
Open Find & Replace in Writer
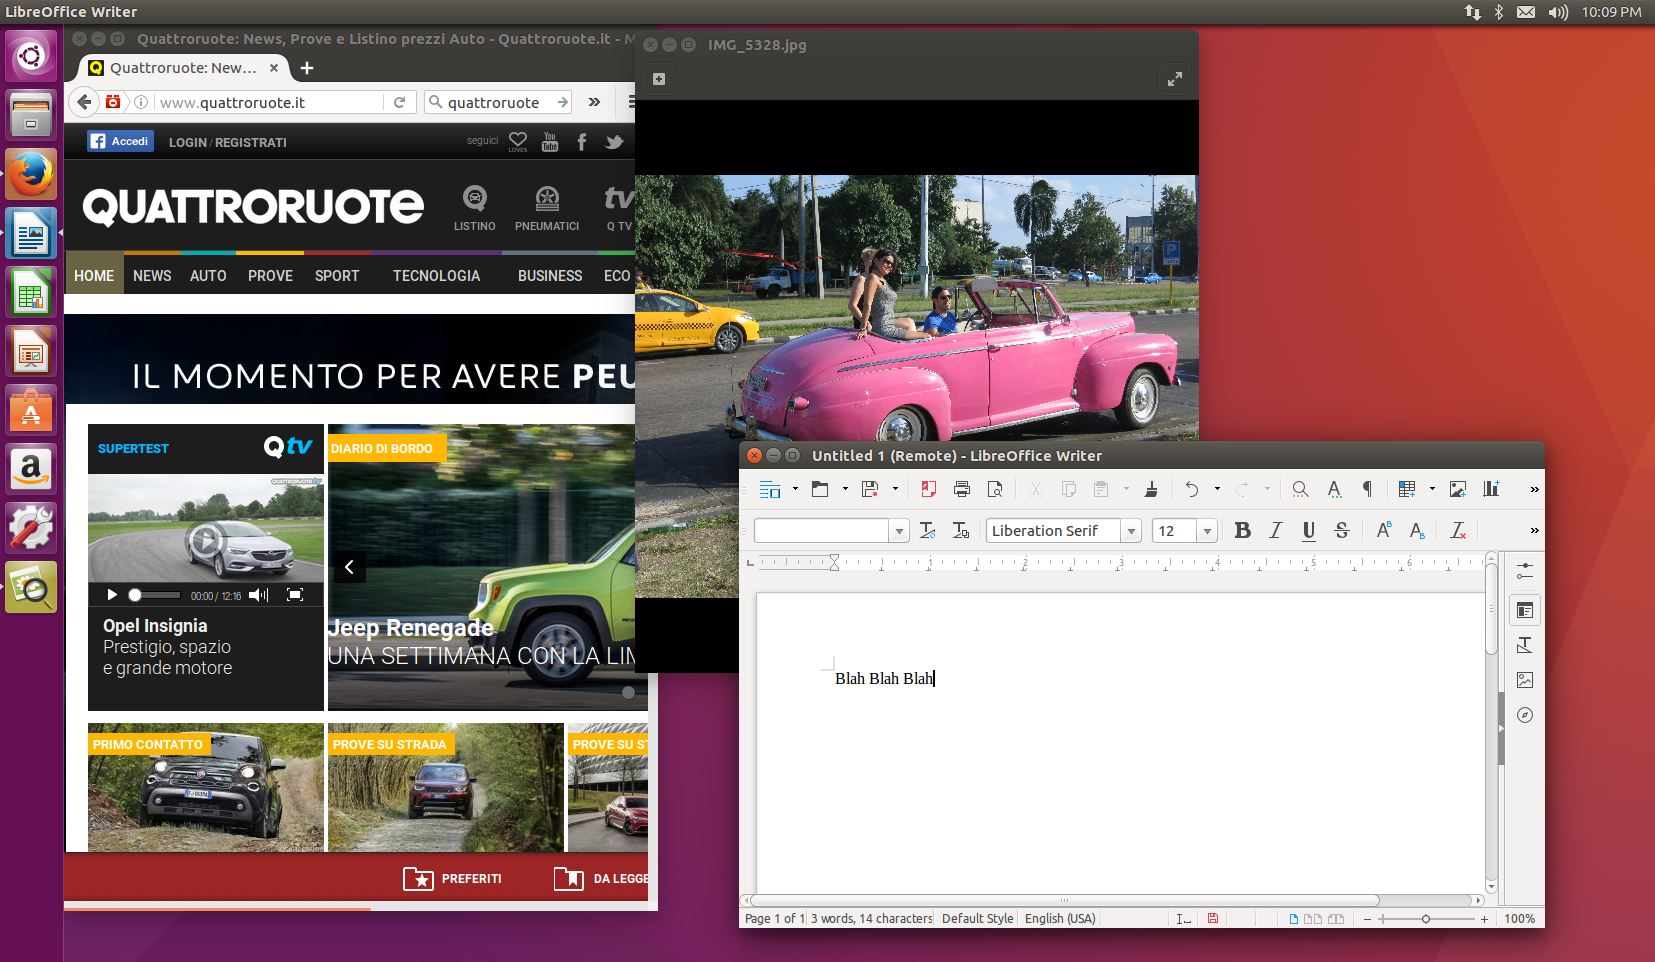(1300, 489)
